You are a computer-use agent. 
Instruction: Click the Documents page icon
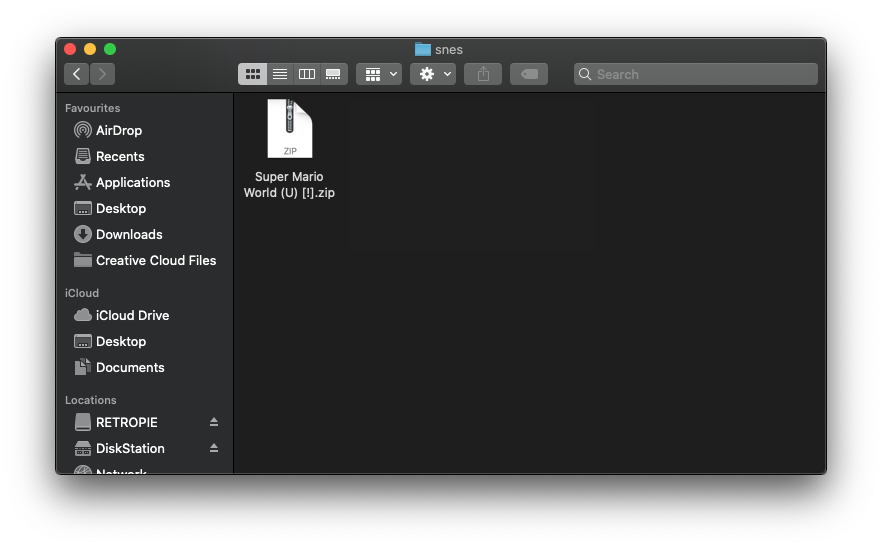click(83, 367)
